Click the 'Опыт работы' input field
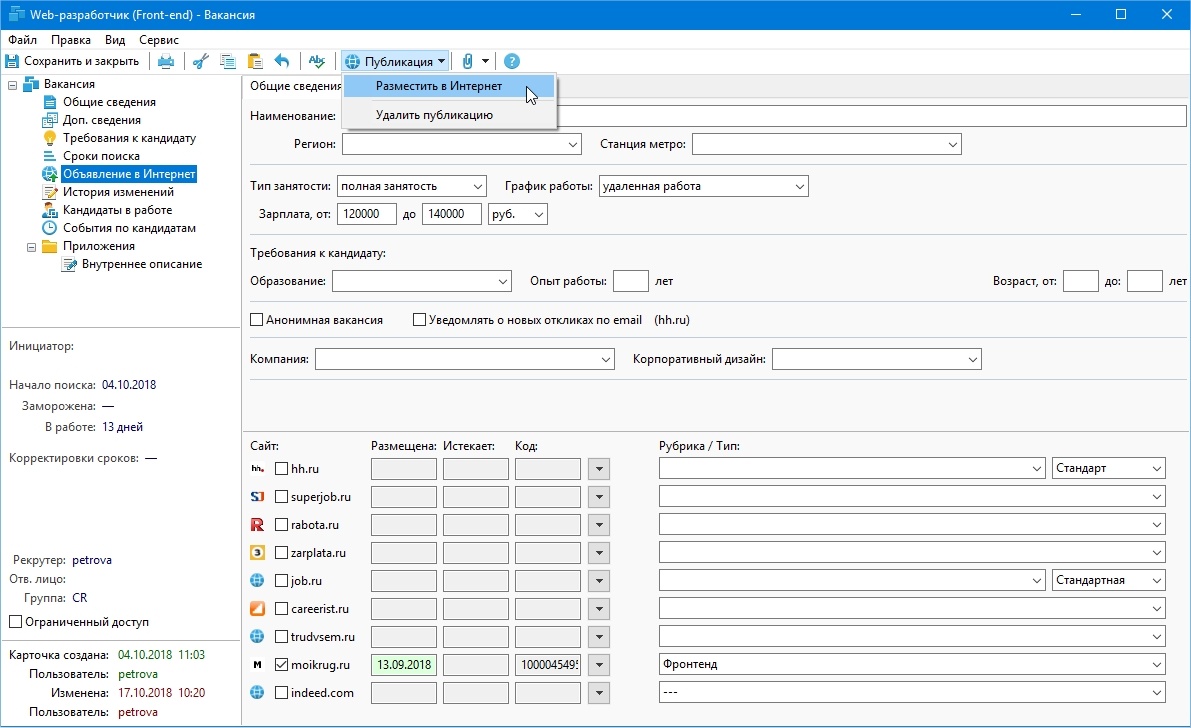The image size is (1191, 728). pyautogui.click(x=630, y=281)
